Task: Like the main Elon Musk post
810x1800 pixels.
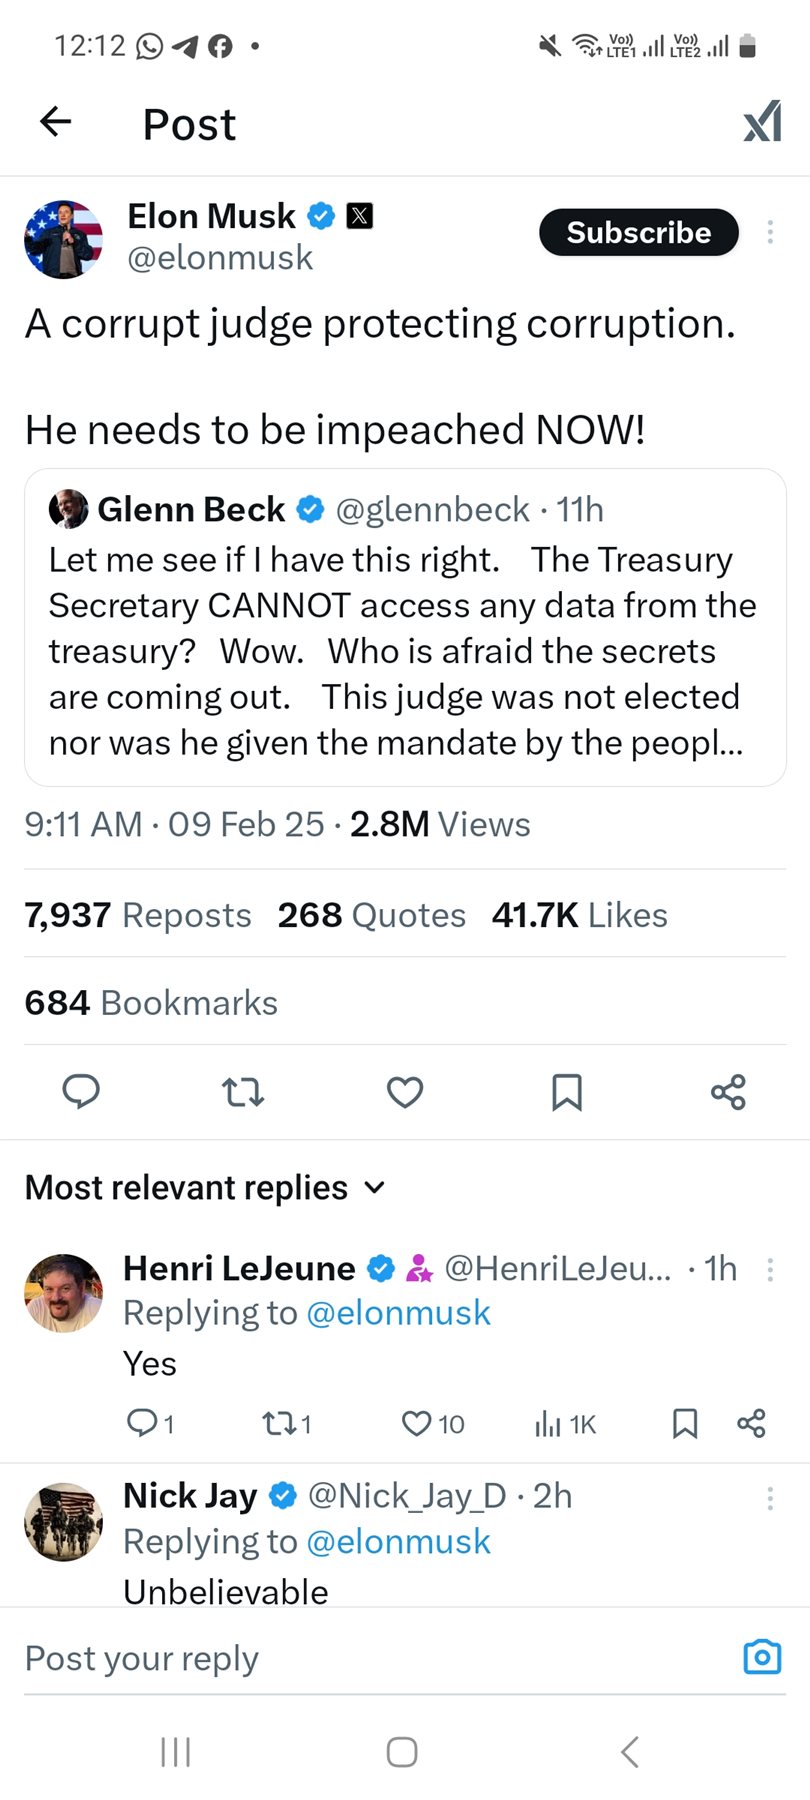Action: [405, 1091]
